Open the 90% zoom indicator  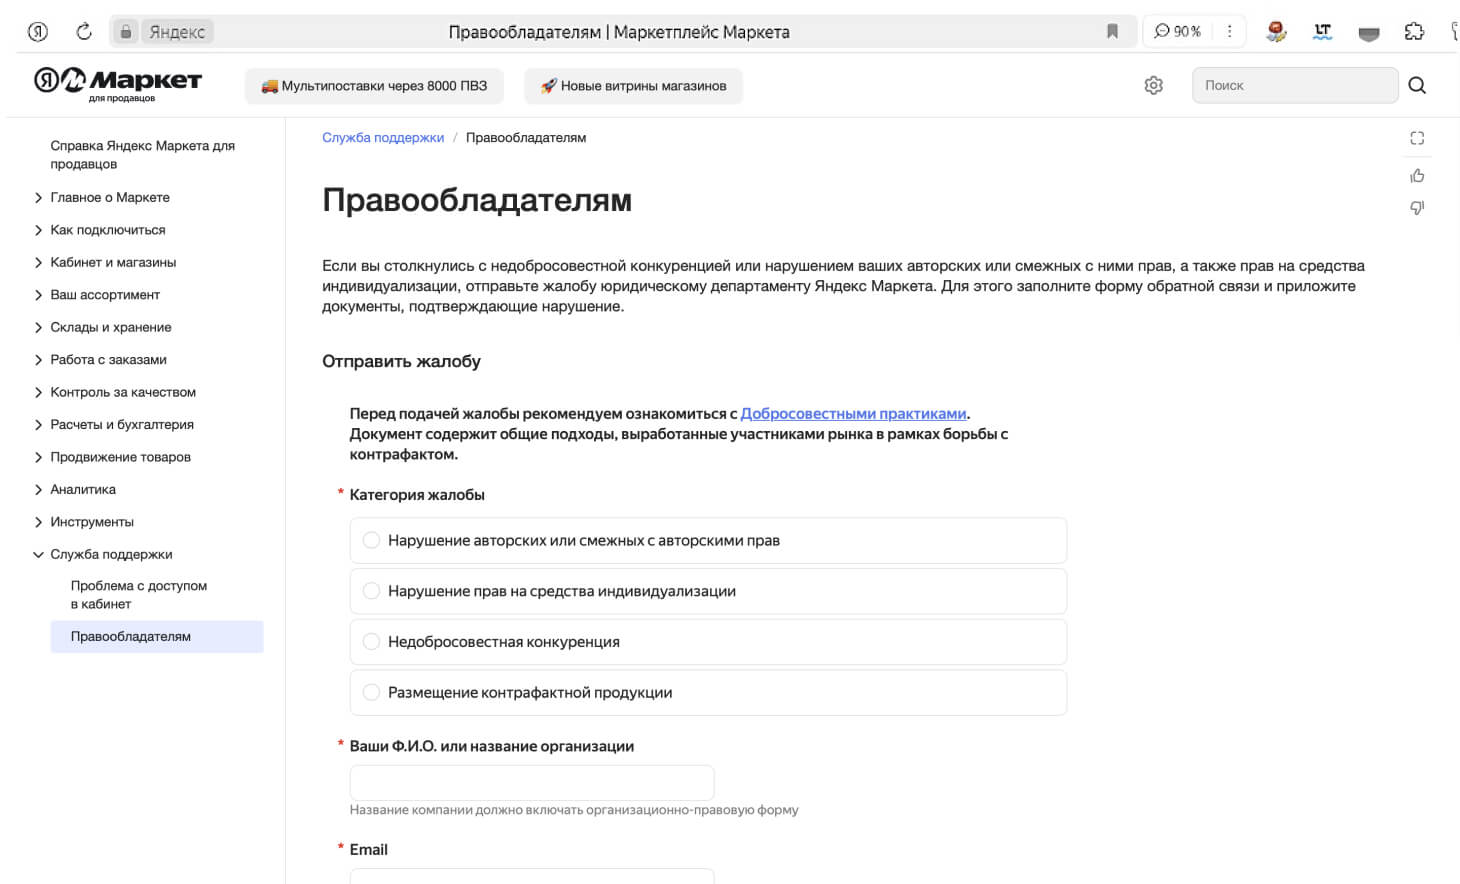coord(1178,32)
